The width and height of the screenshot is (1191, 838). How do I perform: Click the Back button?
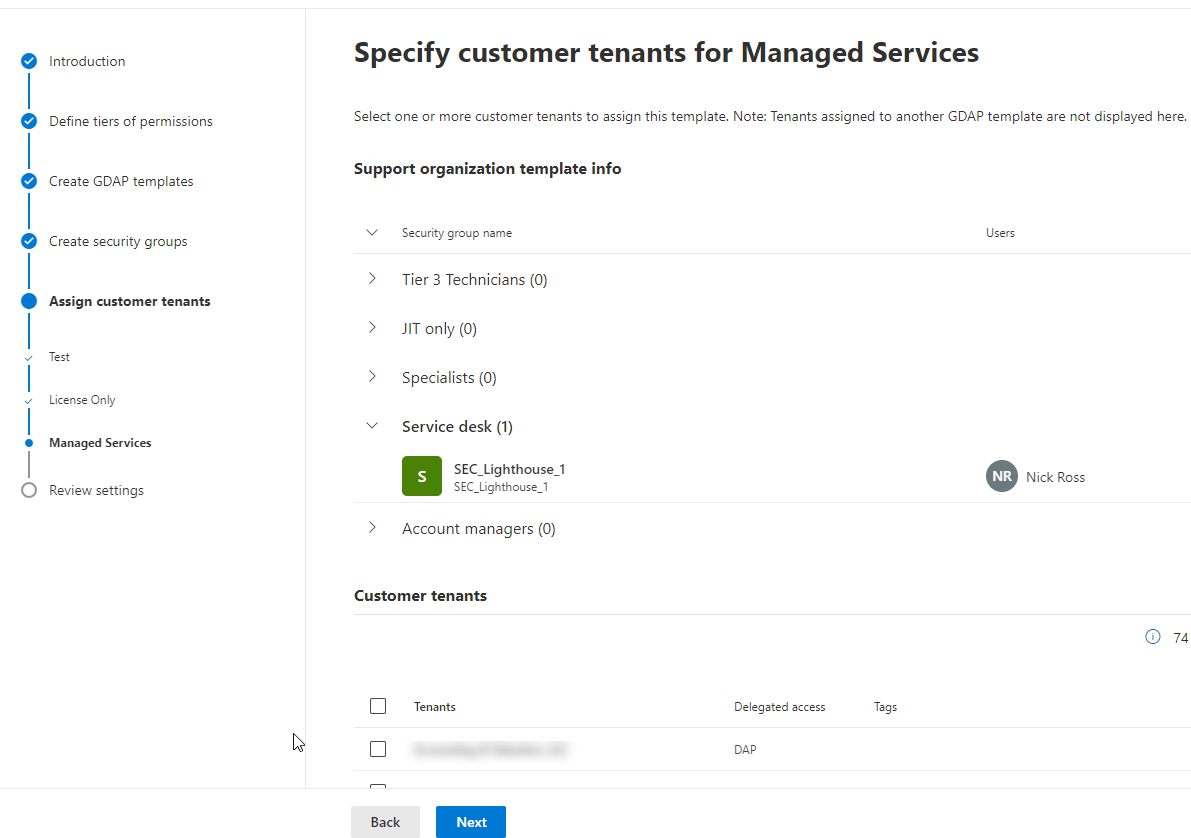coord(385,822)
